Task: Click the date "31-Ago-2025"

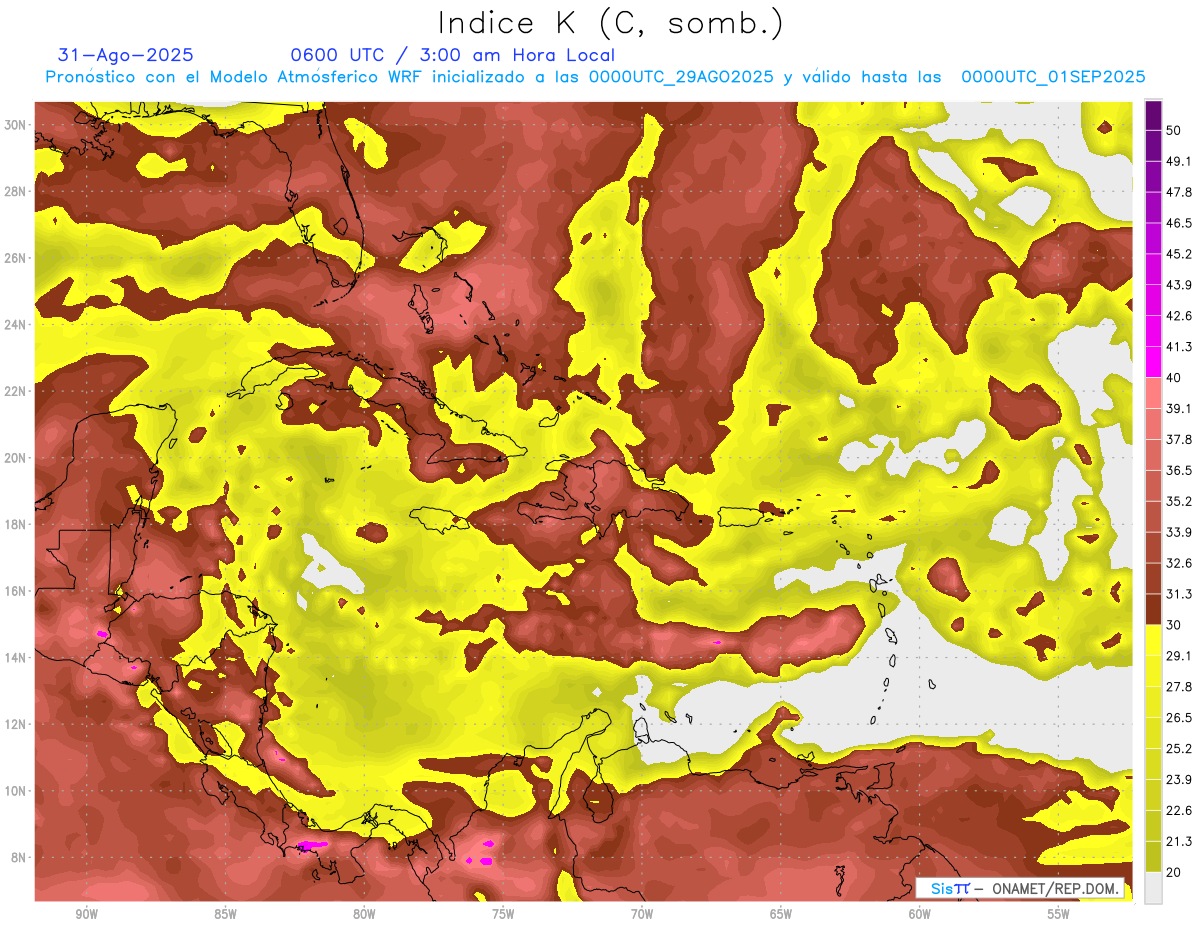Action: [x=125, y=55]
